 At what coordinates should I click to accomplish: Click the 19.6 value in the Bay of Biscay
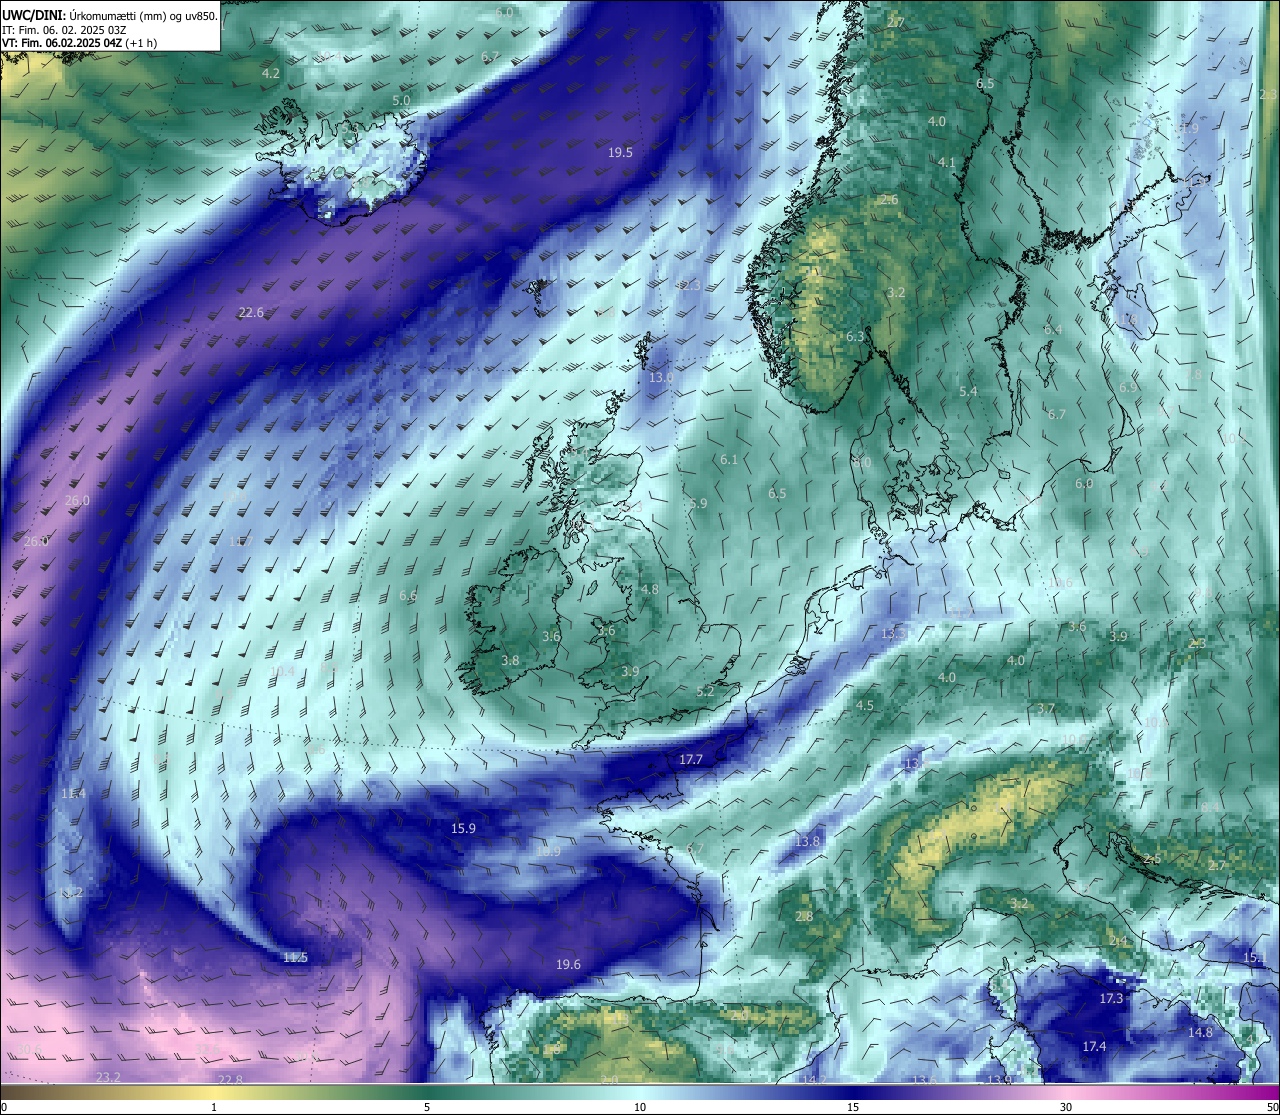568,964
